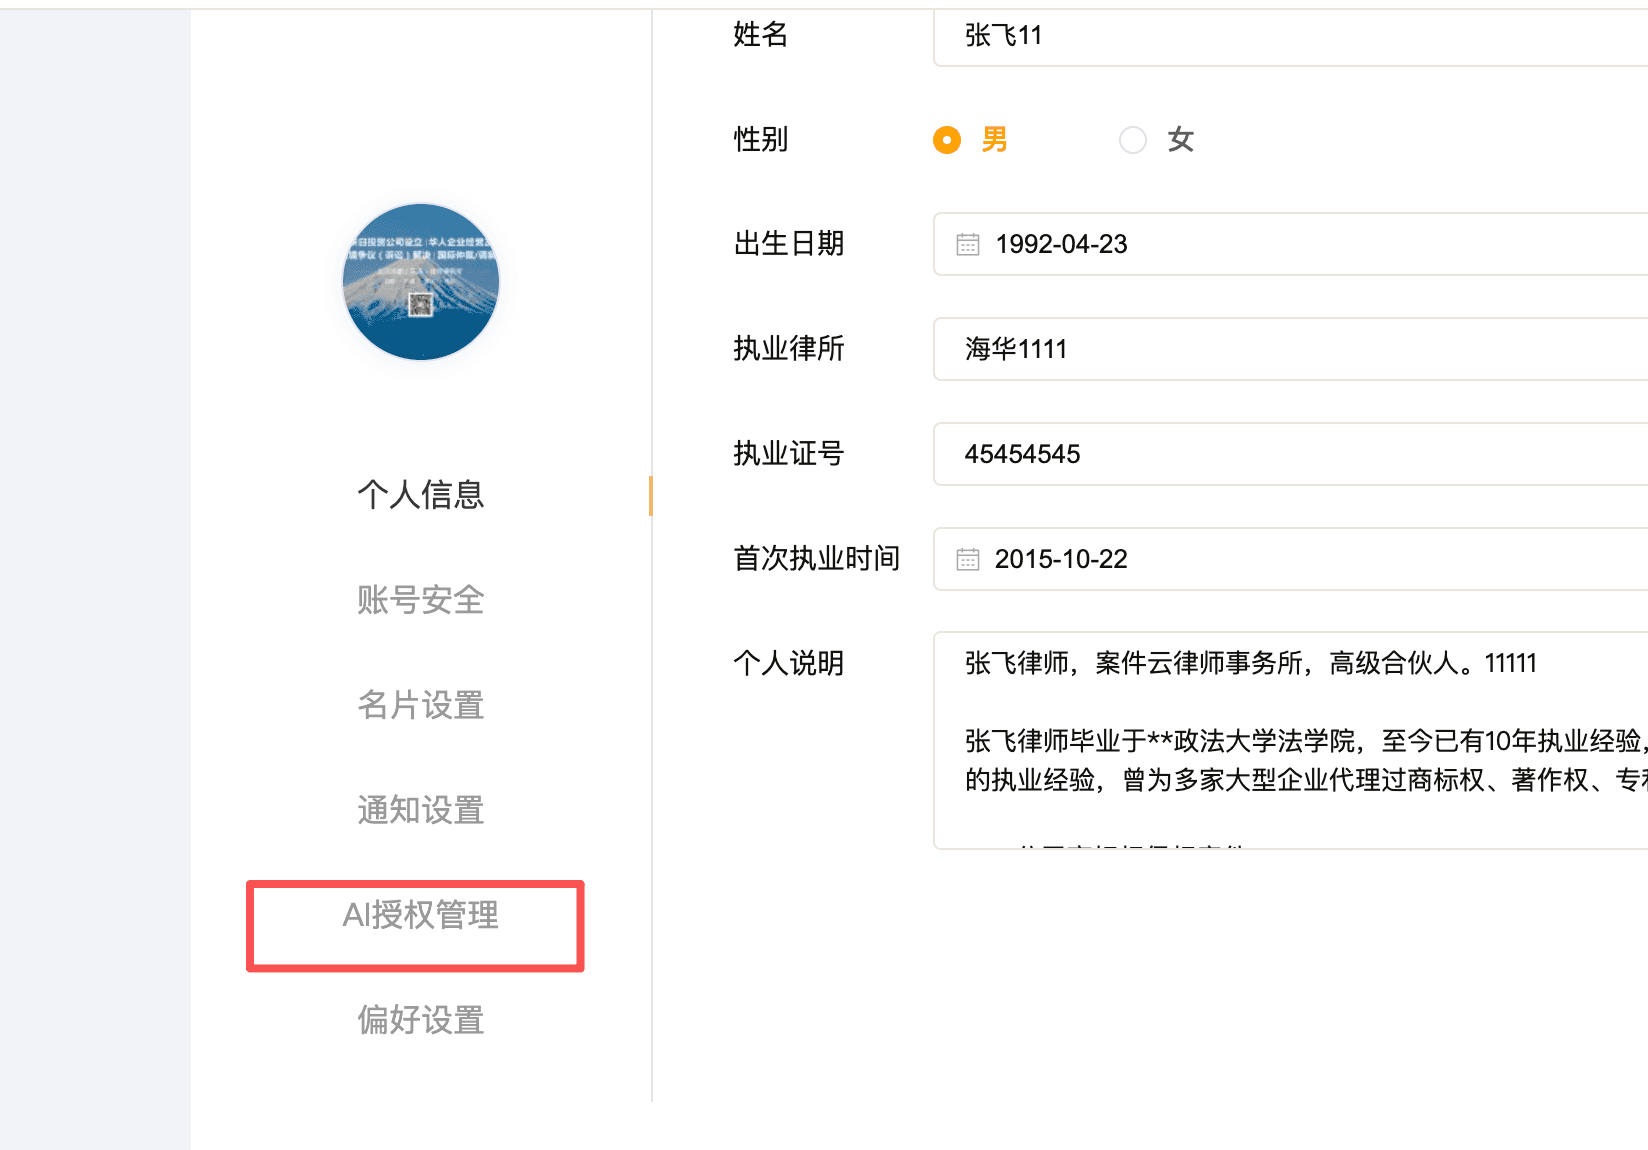The height and width of the screenshot is (1150, 1648).
Task: Click the 执业证号 input 45454545
Action: pos(1290,454)
